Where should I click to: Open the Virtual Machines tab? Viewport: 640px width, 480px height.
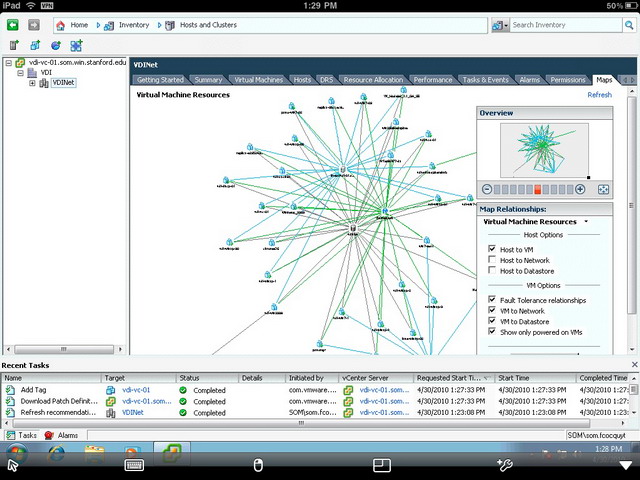(258, 80)
